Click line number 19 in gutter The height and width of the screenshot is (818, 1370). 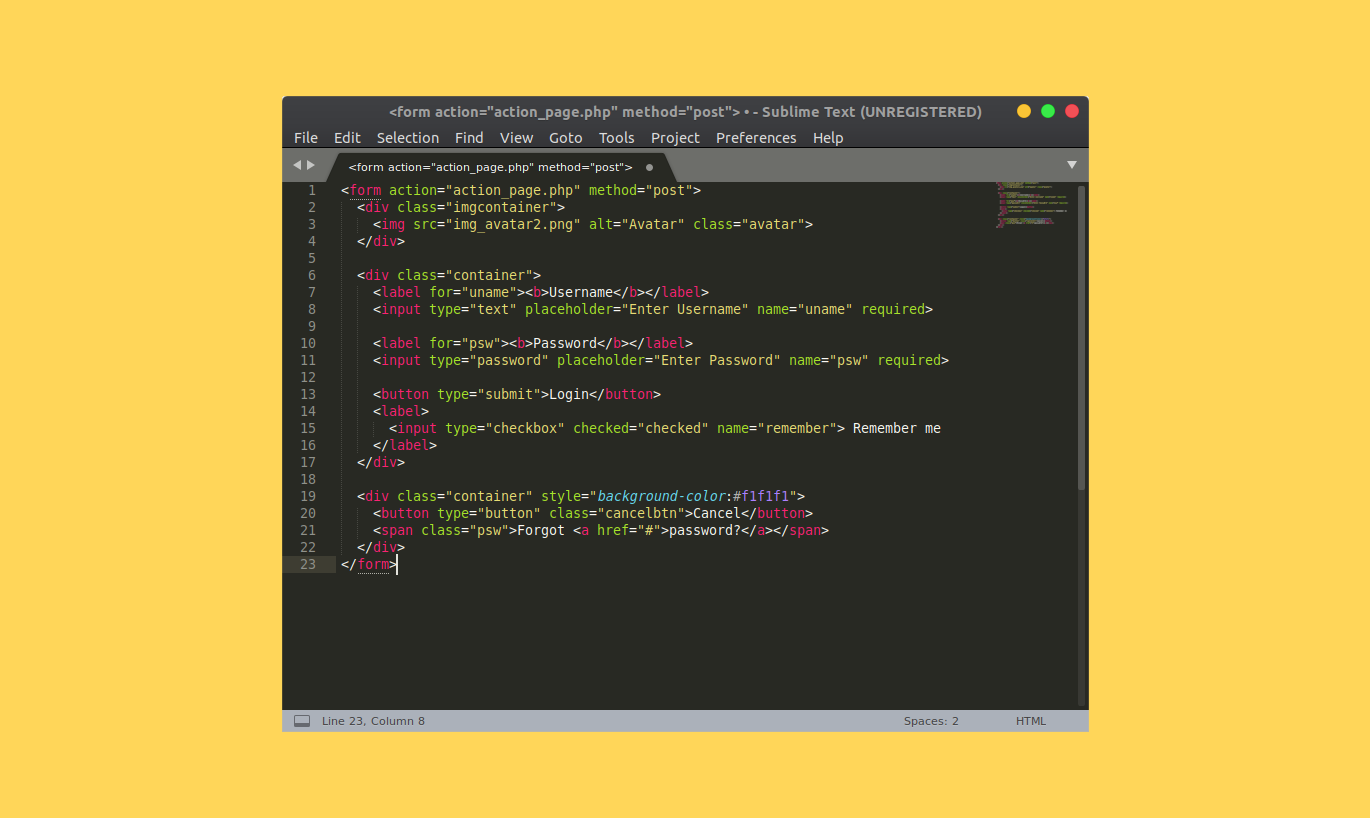[x=308, y=496]
